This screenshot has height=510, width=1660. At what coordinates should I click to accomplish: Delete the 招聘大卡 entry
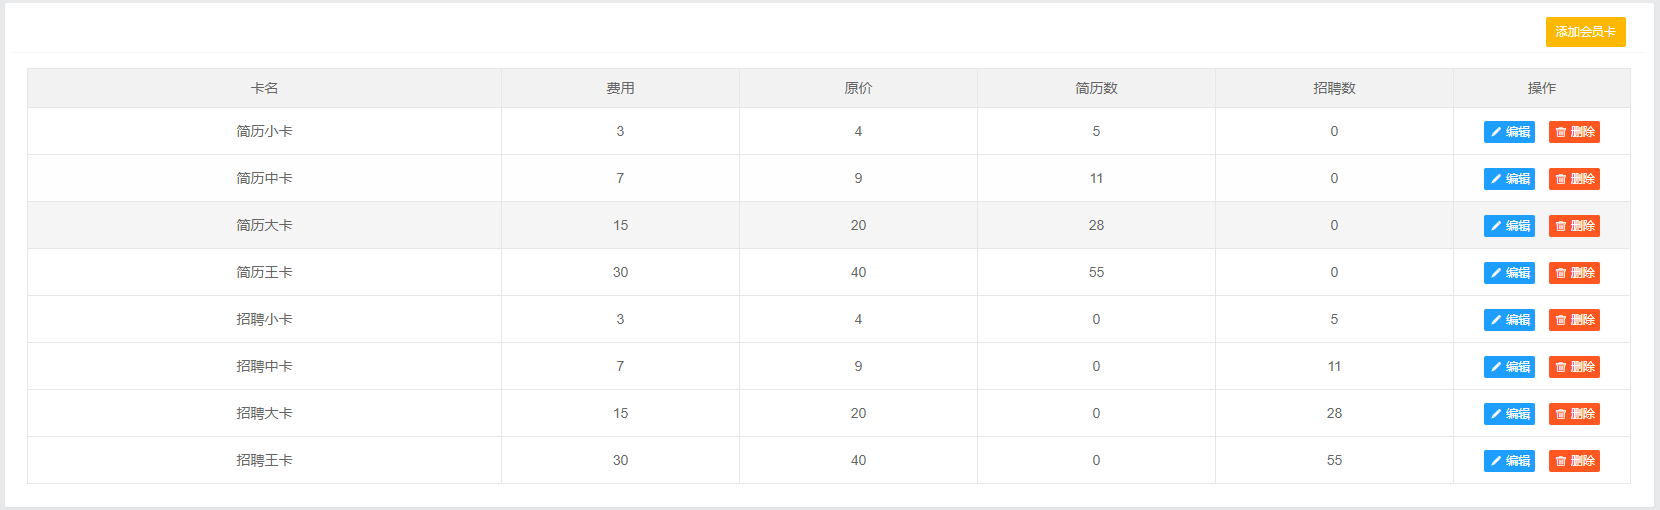[x=1573, y=414]
